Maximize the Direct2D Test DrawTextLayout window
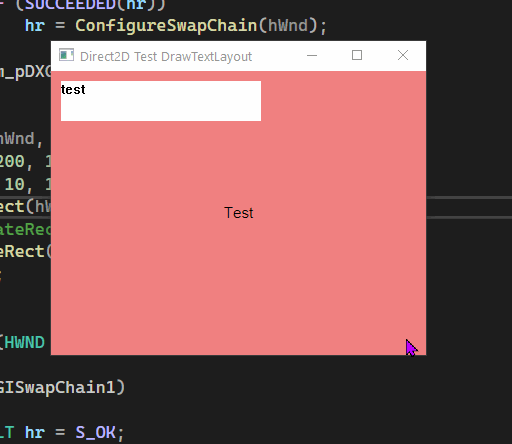The image size is (512, 444). pyautogui.click(x=357, y=55)
